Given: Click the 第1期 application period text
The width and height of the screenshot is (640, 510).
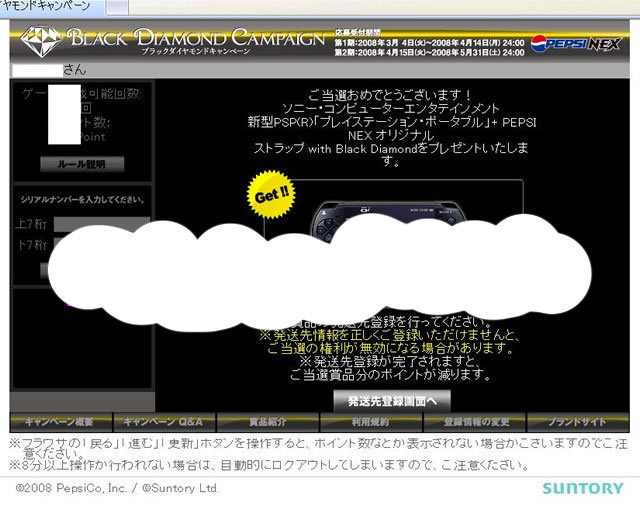Looking at the screenshot, I should 429,43.
